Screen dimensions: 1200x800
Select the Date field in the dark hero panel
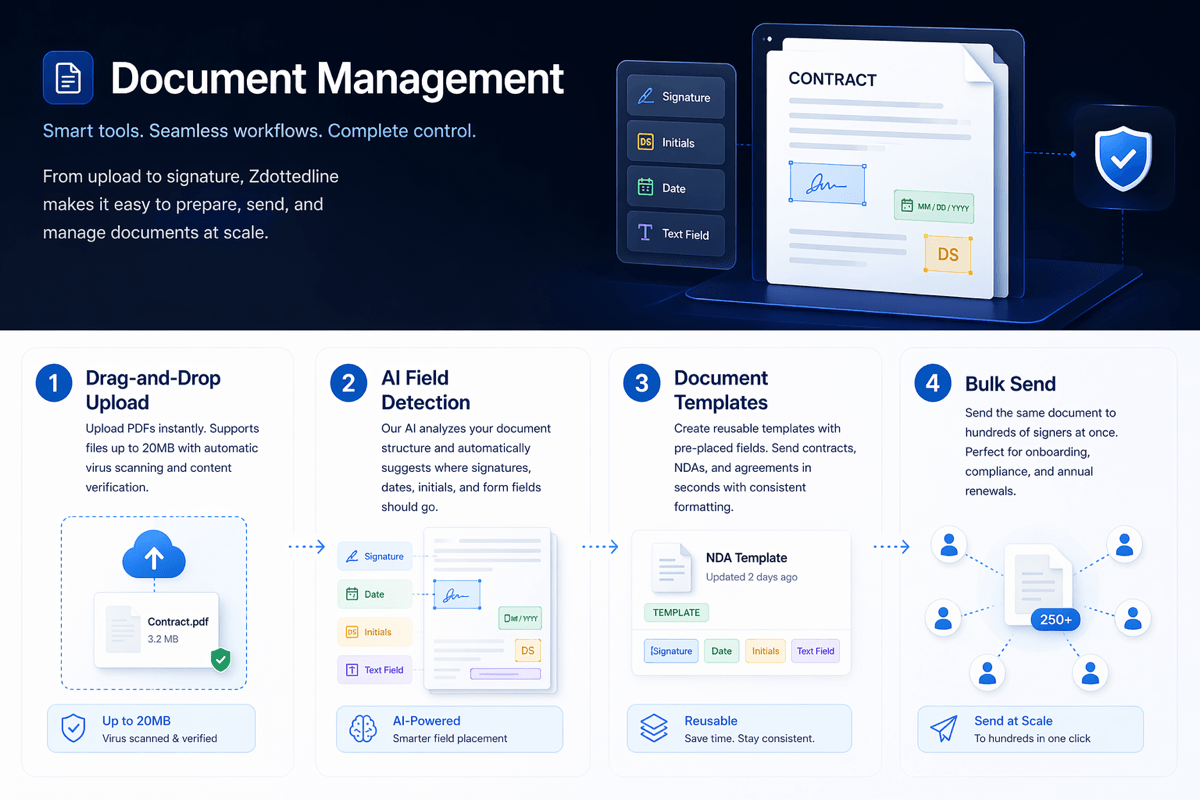click(676, 188)
